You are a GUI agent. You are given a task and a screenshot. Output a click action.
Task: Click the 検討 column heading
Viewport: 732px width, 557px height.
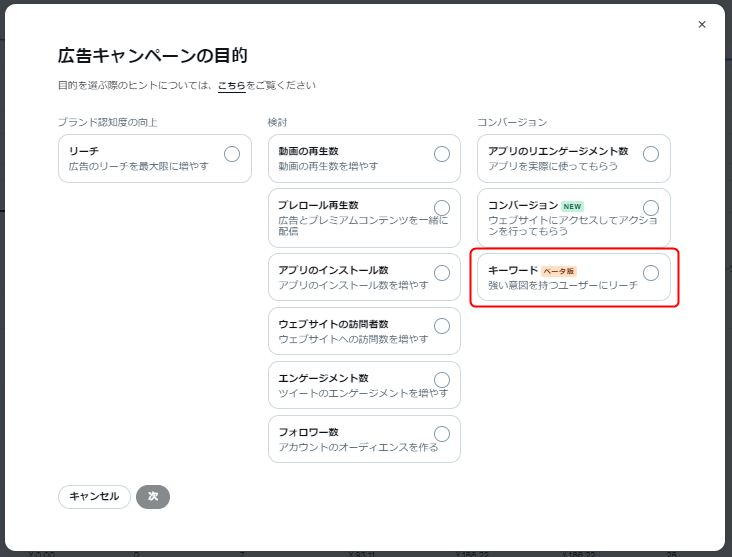point(278,122)
